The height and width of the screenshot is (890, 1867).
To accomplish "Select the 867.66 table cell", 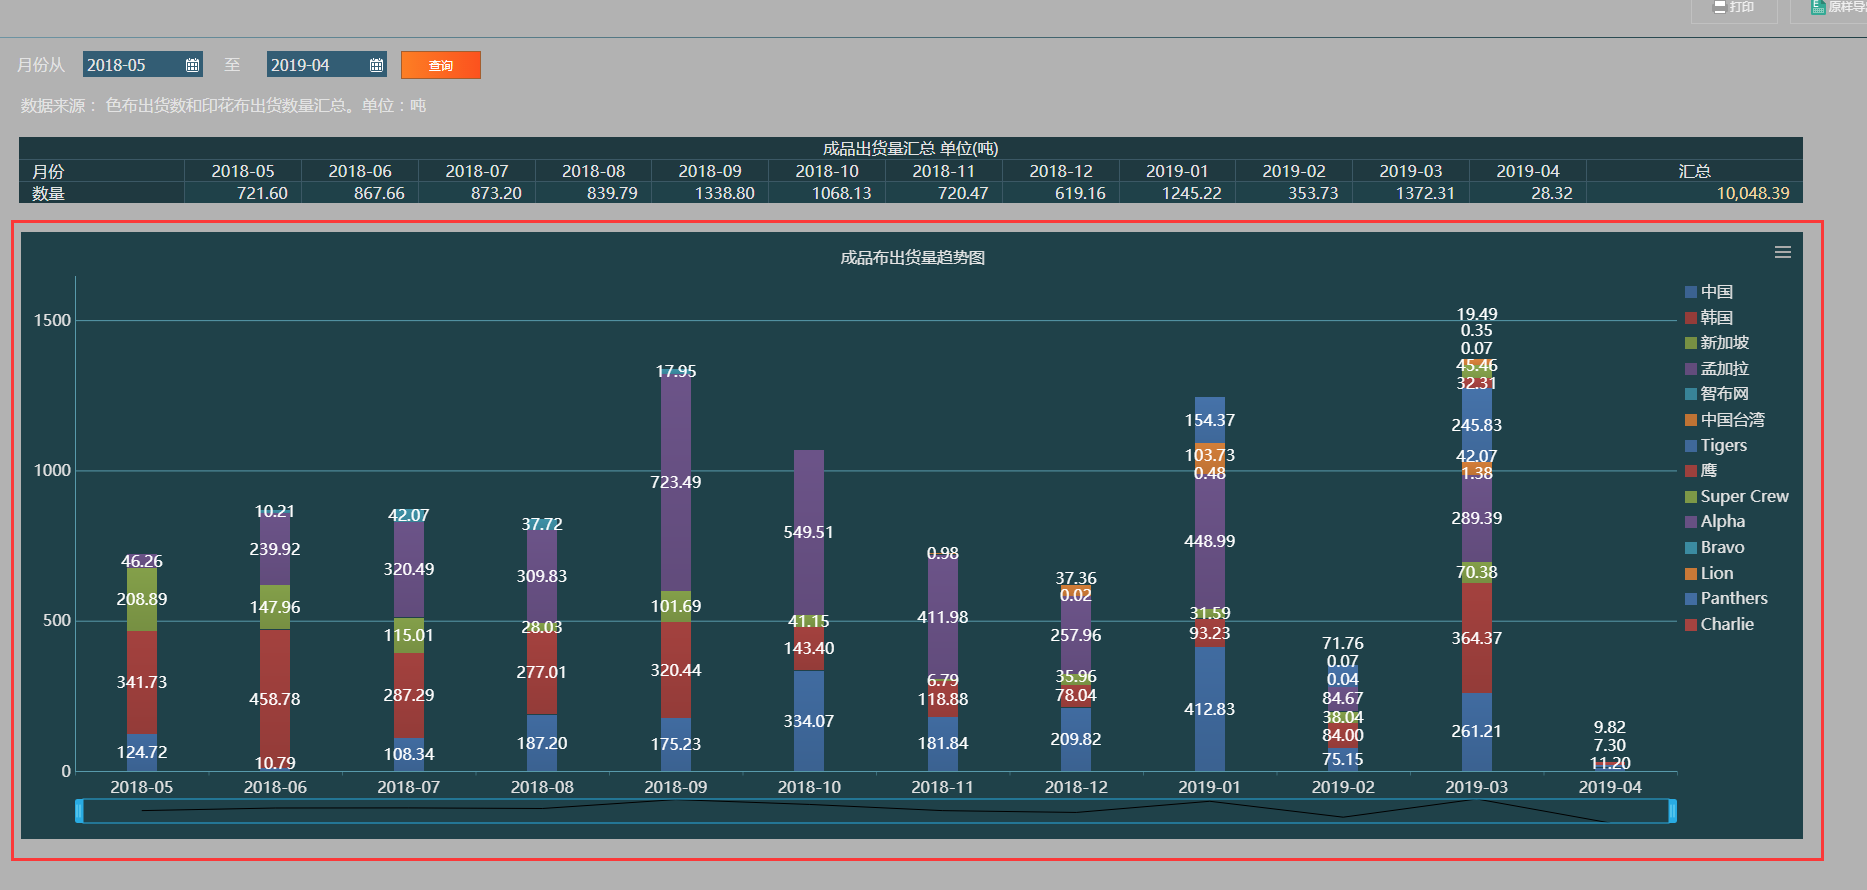I will click(360, 193).
